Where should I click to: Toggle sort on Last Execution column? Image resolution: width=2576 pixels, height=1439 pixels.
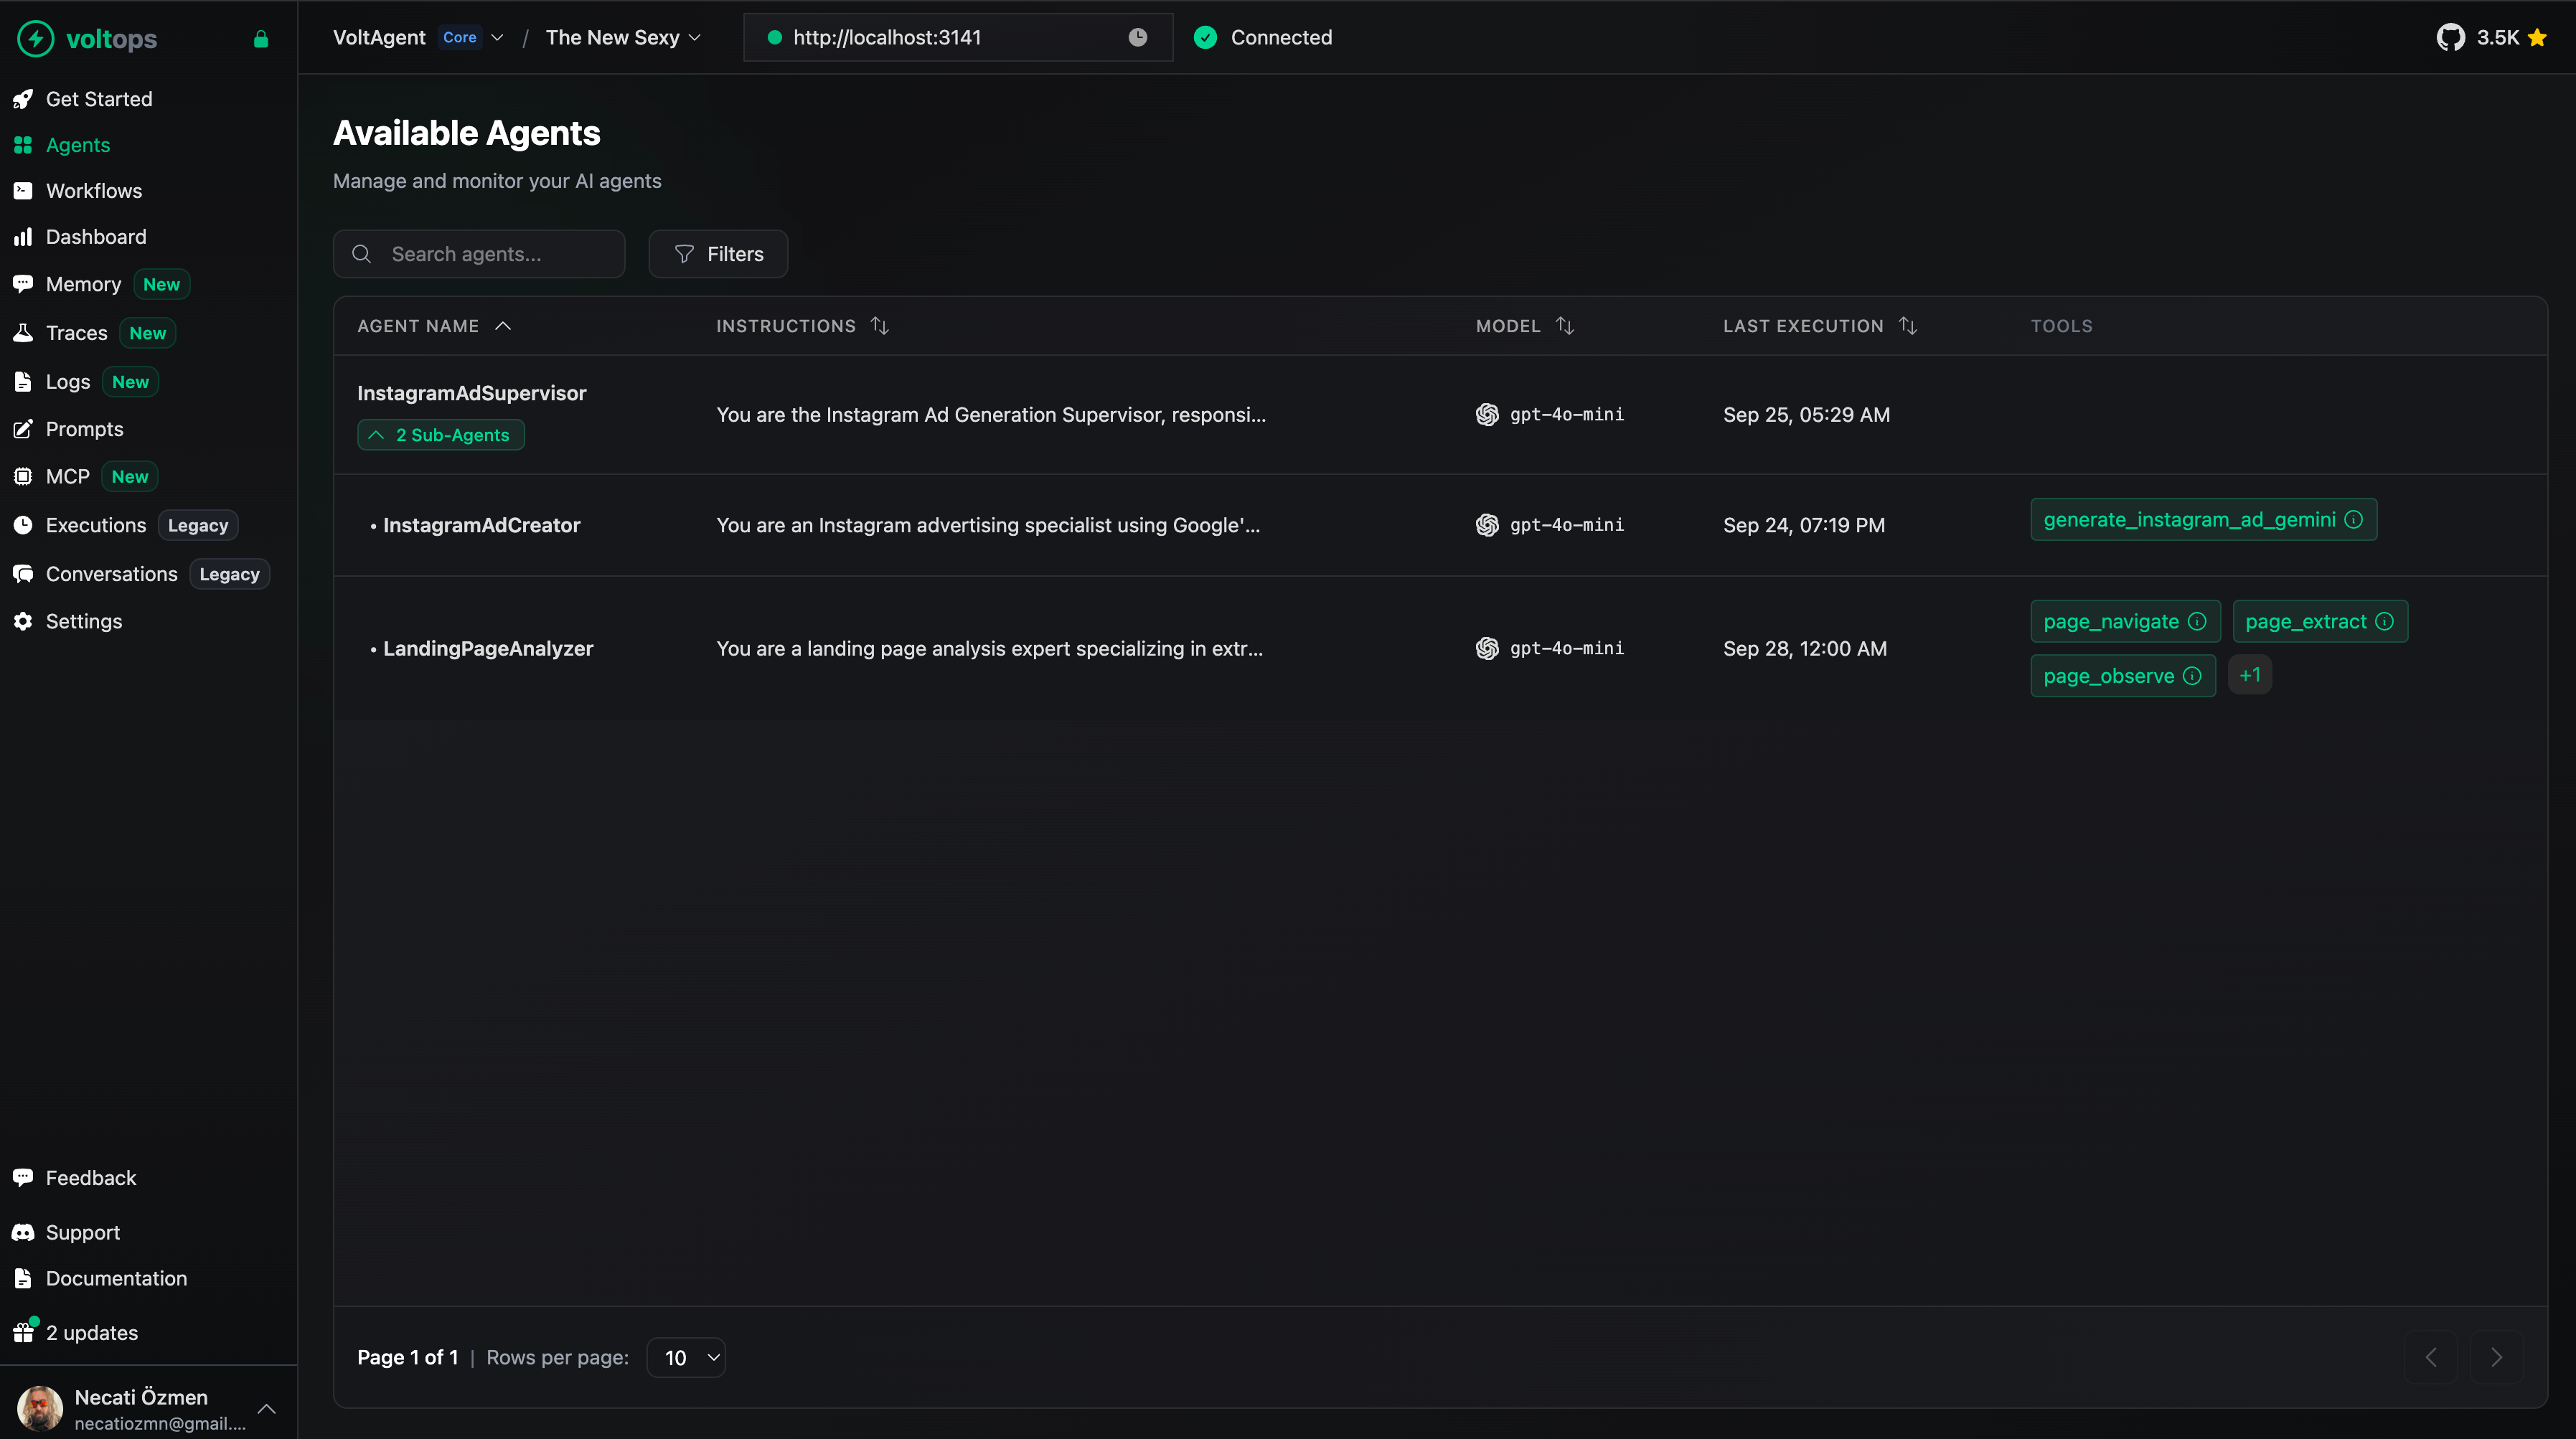[1908, 326]
